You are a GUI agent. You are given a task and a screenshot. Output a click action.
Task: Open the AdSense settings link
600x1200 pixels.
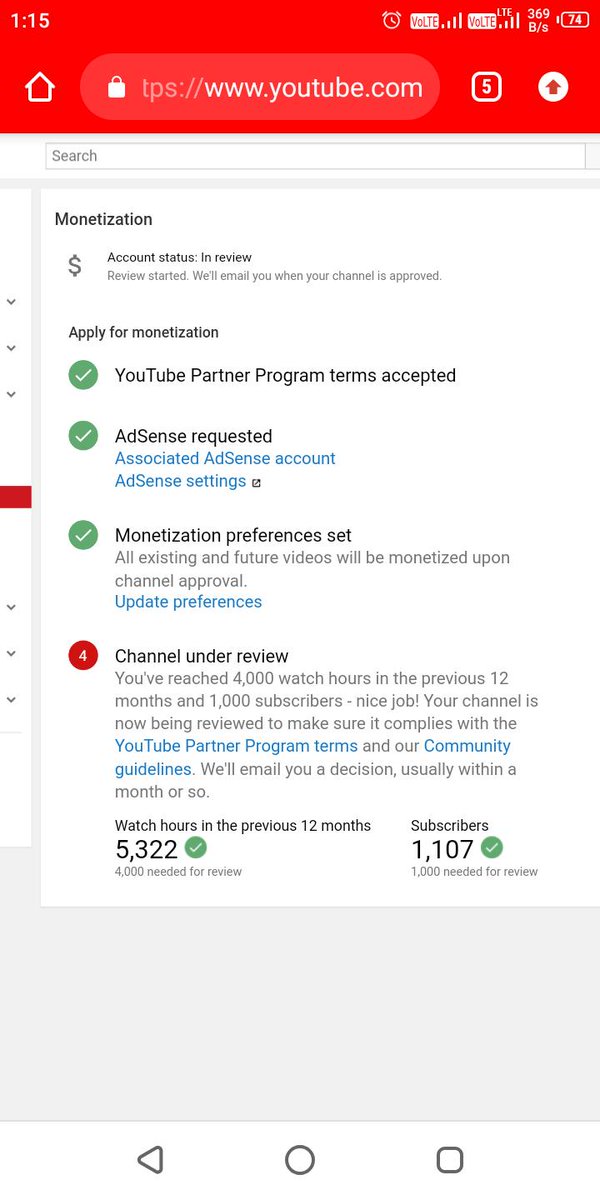point(180,481)
